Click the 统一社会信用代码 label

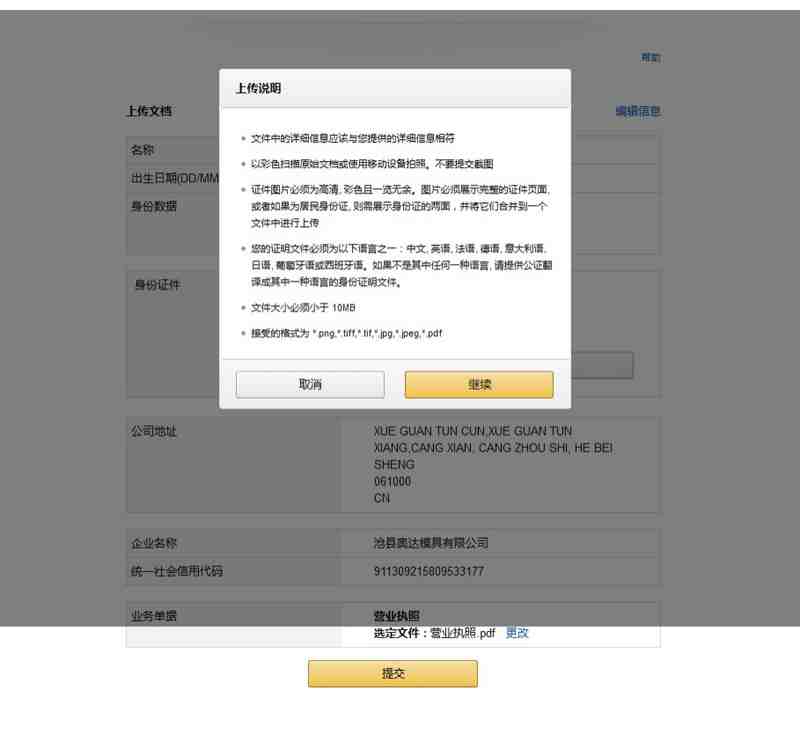click(x=177, y=571)
